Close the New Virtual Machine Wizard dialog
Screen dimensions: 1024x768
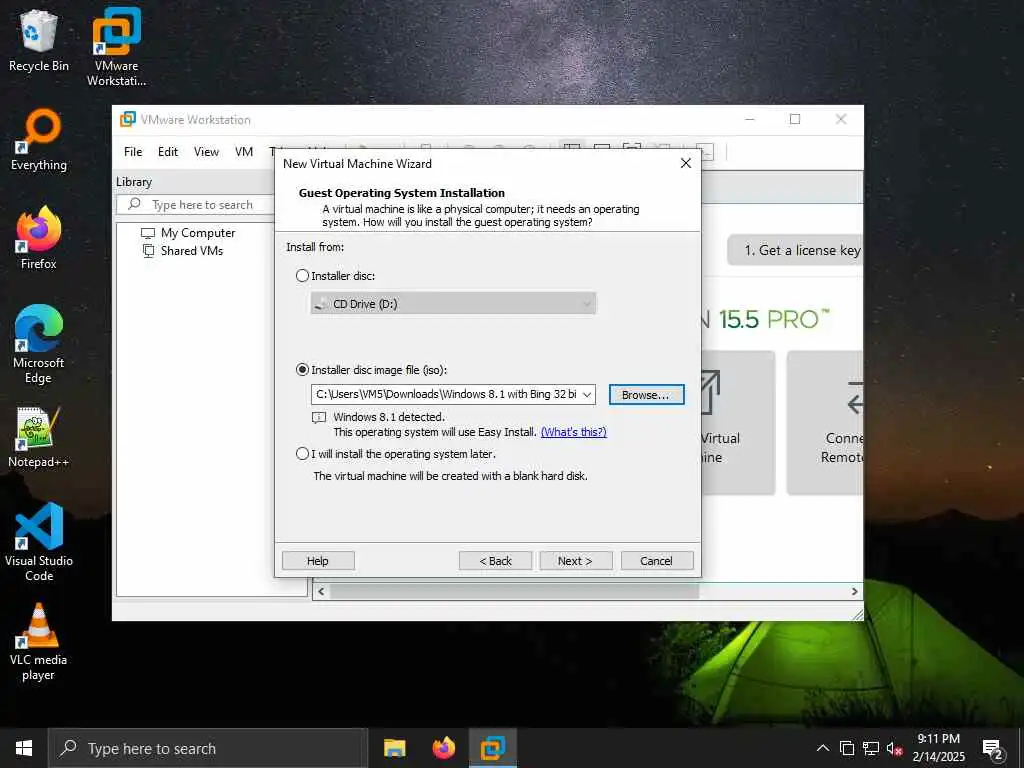click(x=686, y=163)
